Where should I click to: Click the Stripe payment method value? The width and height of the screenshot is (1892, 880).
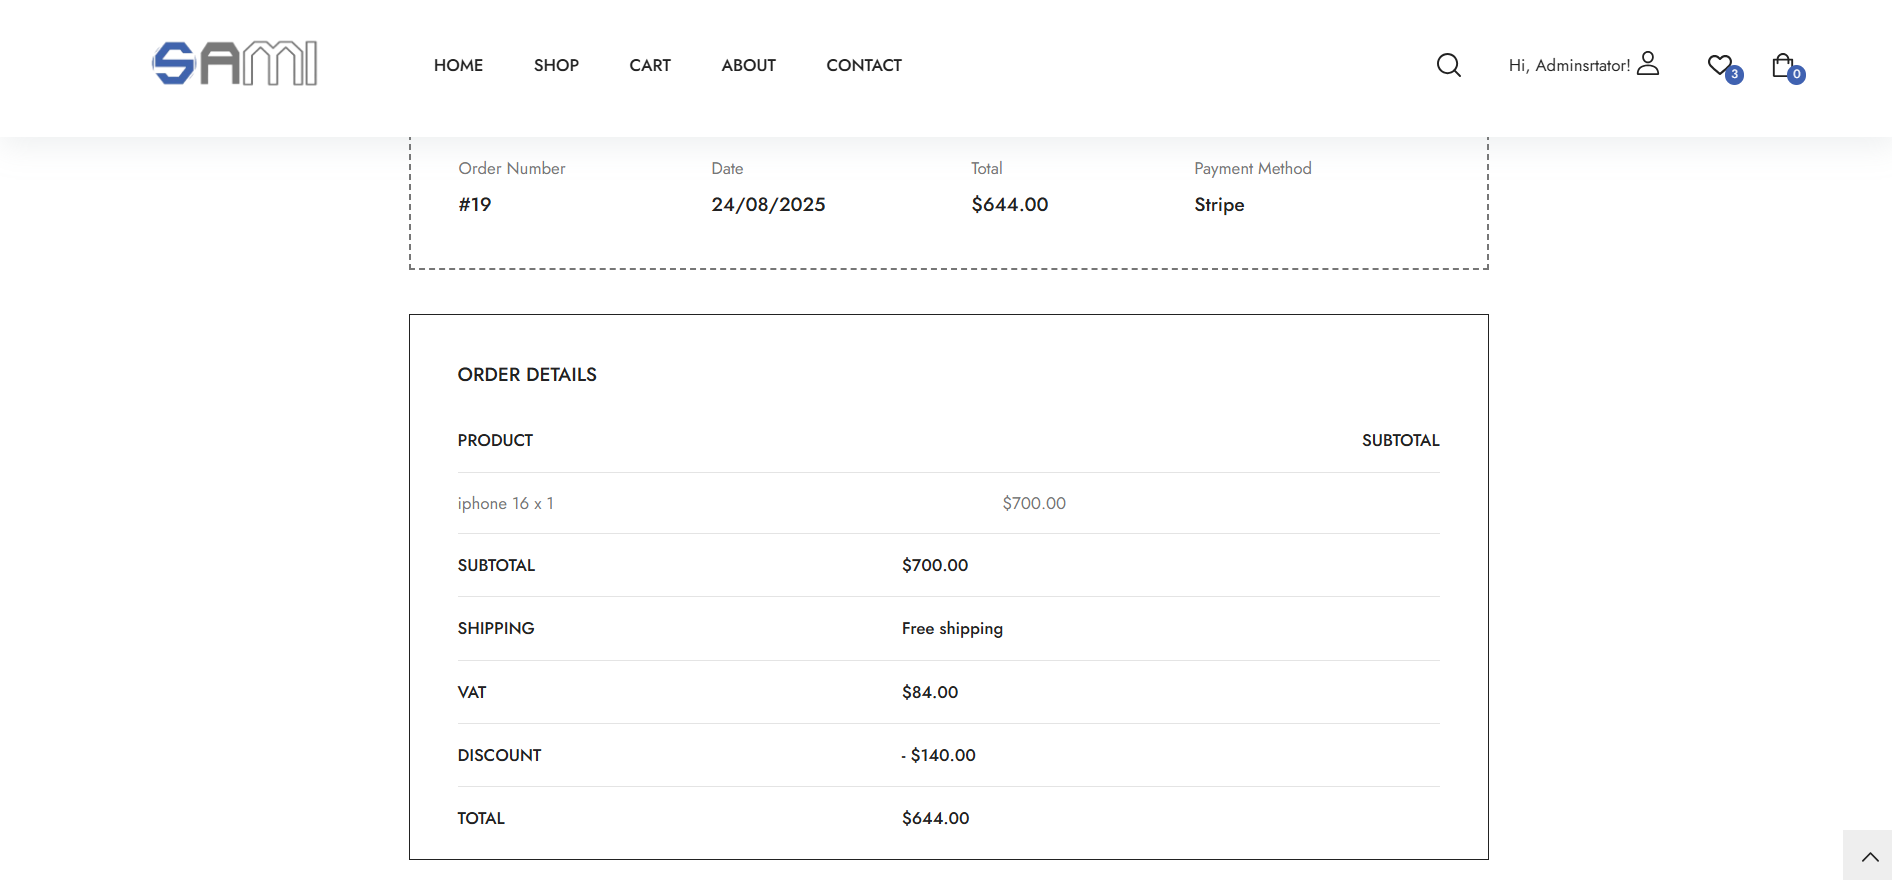click(x=1219, y=205)
